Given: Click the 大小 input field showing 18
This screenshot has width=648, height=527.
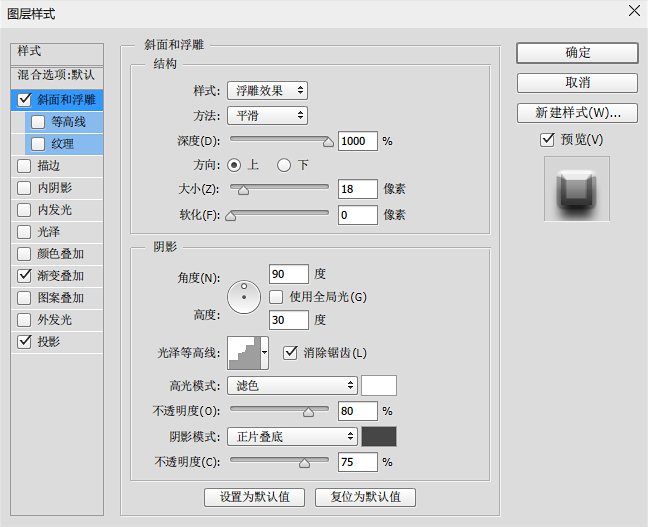Looking at the screenshot, I should click(x=357, y=189).
